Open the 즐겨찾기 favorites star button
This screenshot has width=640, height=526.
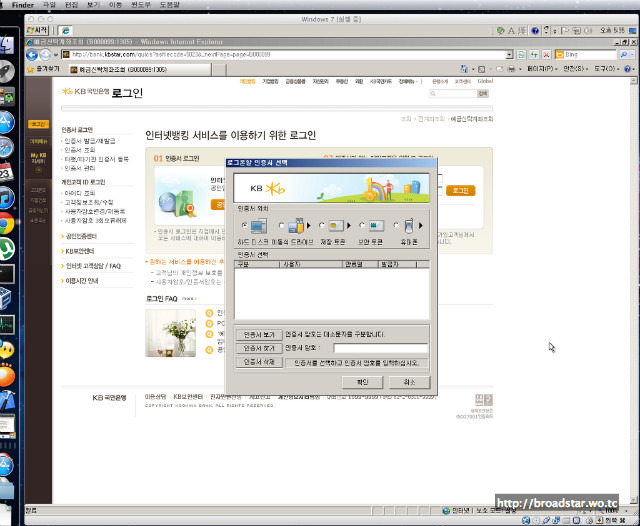[43, 69]
